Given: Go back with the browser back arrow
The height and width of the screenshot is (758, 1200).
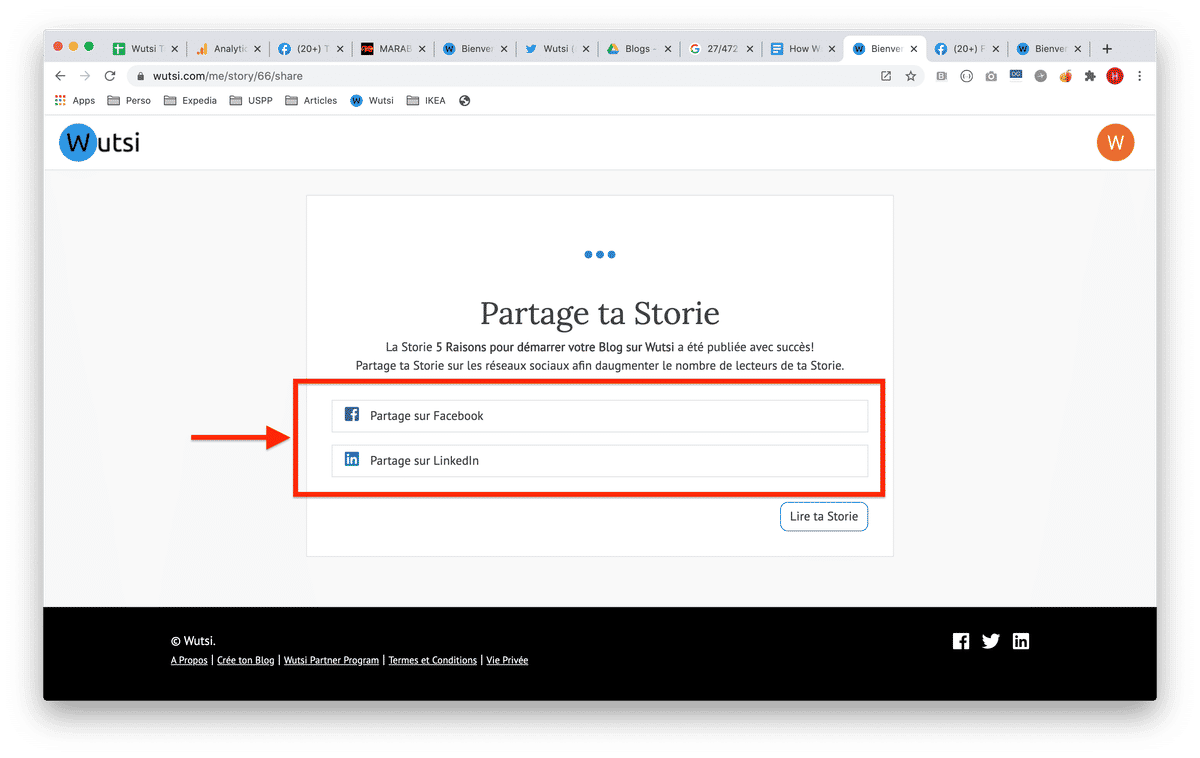Looking at the screenshot, I should (x=60, y=76).
